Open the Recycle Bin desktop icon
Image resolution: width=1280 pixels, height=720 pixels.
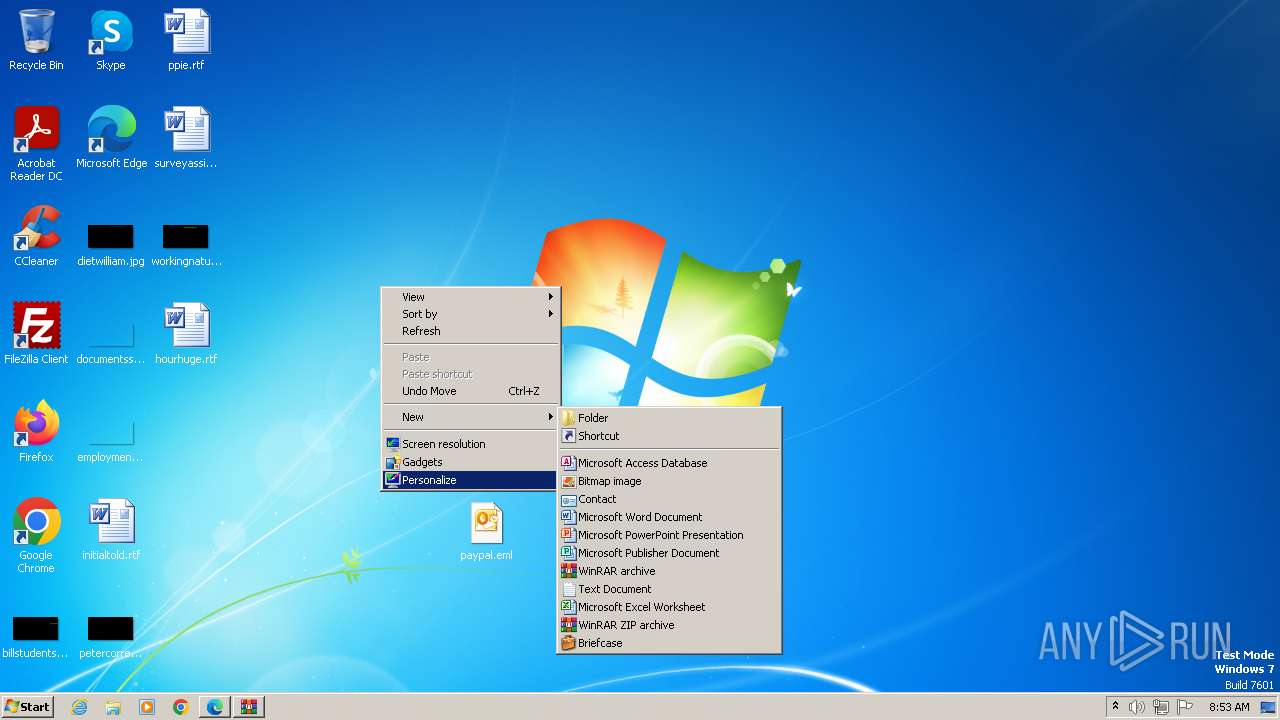pos(36,40)
